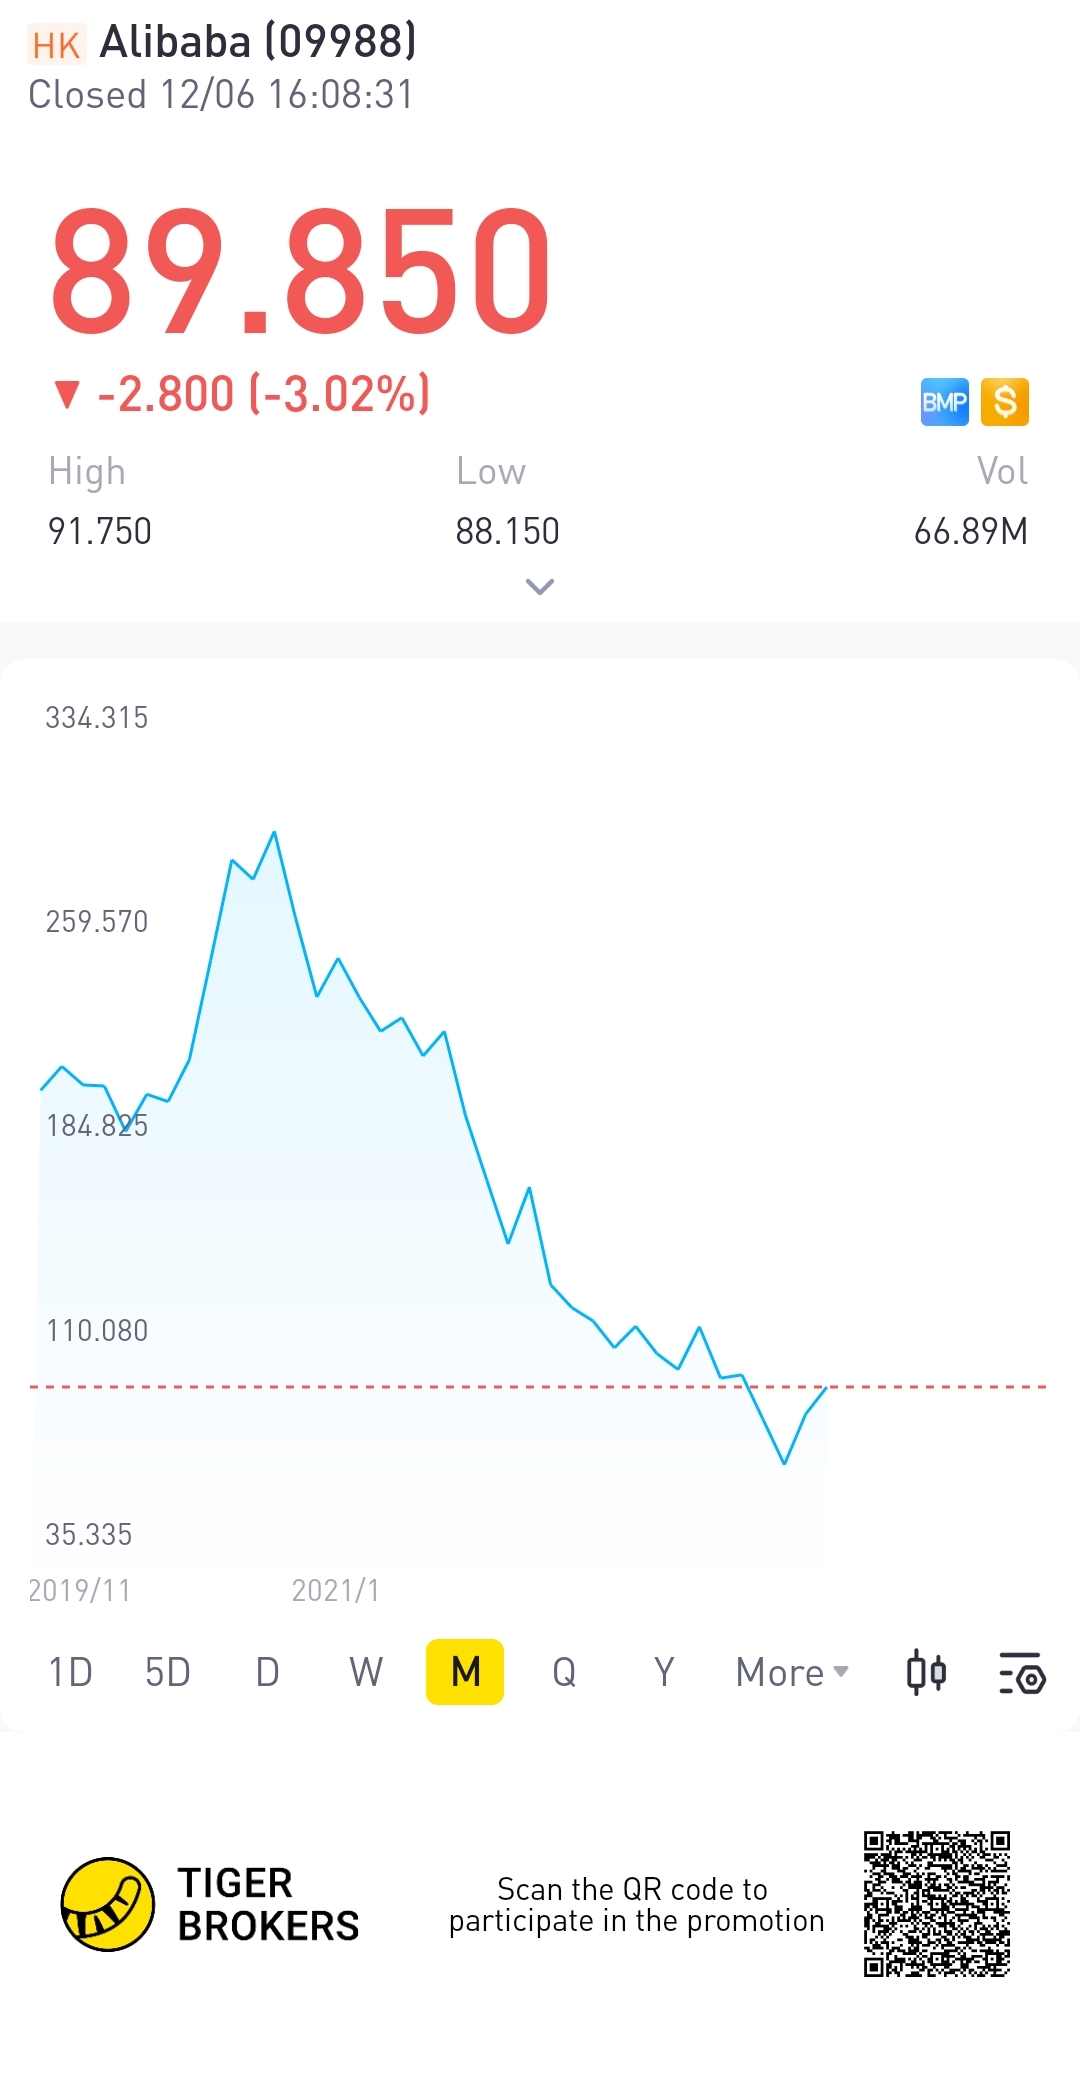This screenshot has width=1080, height=2077.
Task: Tap the chart peak near 259.570
Action: tap(274, 832)
